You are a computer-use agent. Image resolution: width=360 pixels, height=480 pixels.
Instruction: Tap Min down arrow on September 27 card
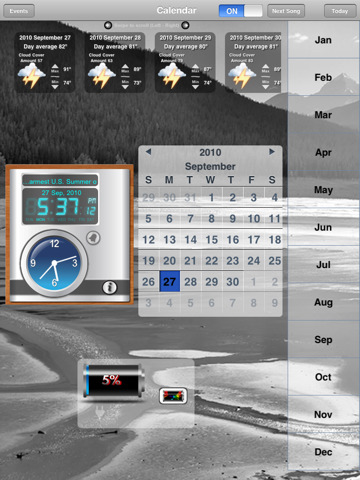55,87
